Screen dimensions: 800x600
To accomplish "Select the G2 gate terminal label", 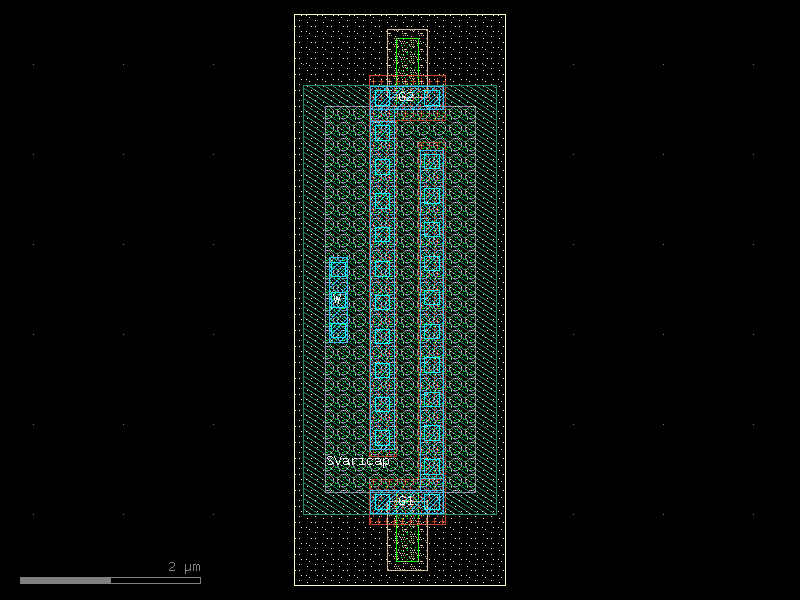I will coord(405,98).
